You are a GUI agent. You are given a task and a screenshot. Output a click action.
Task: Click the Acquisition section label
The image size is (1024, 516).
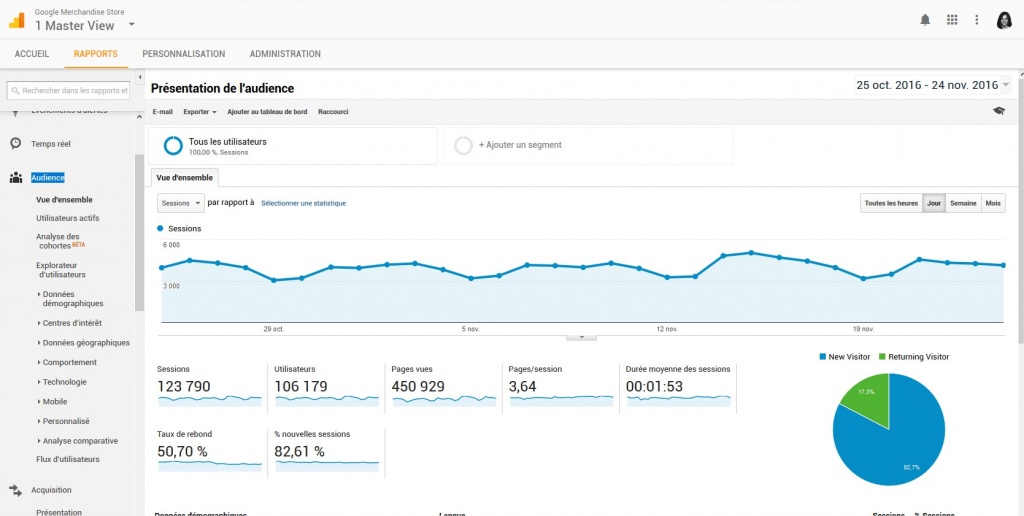tap(51, 490)
